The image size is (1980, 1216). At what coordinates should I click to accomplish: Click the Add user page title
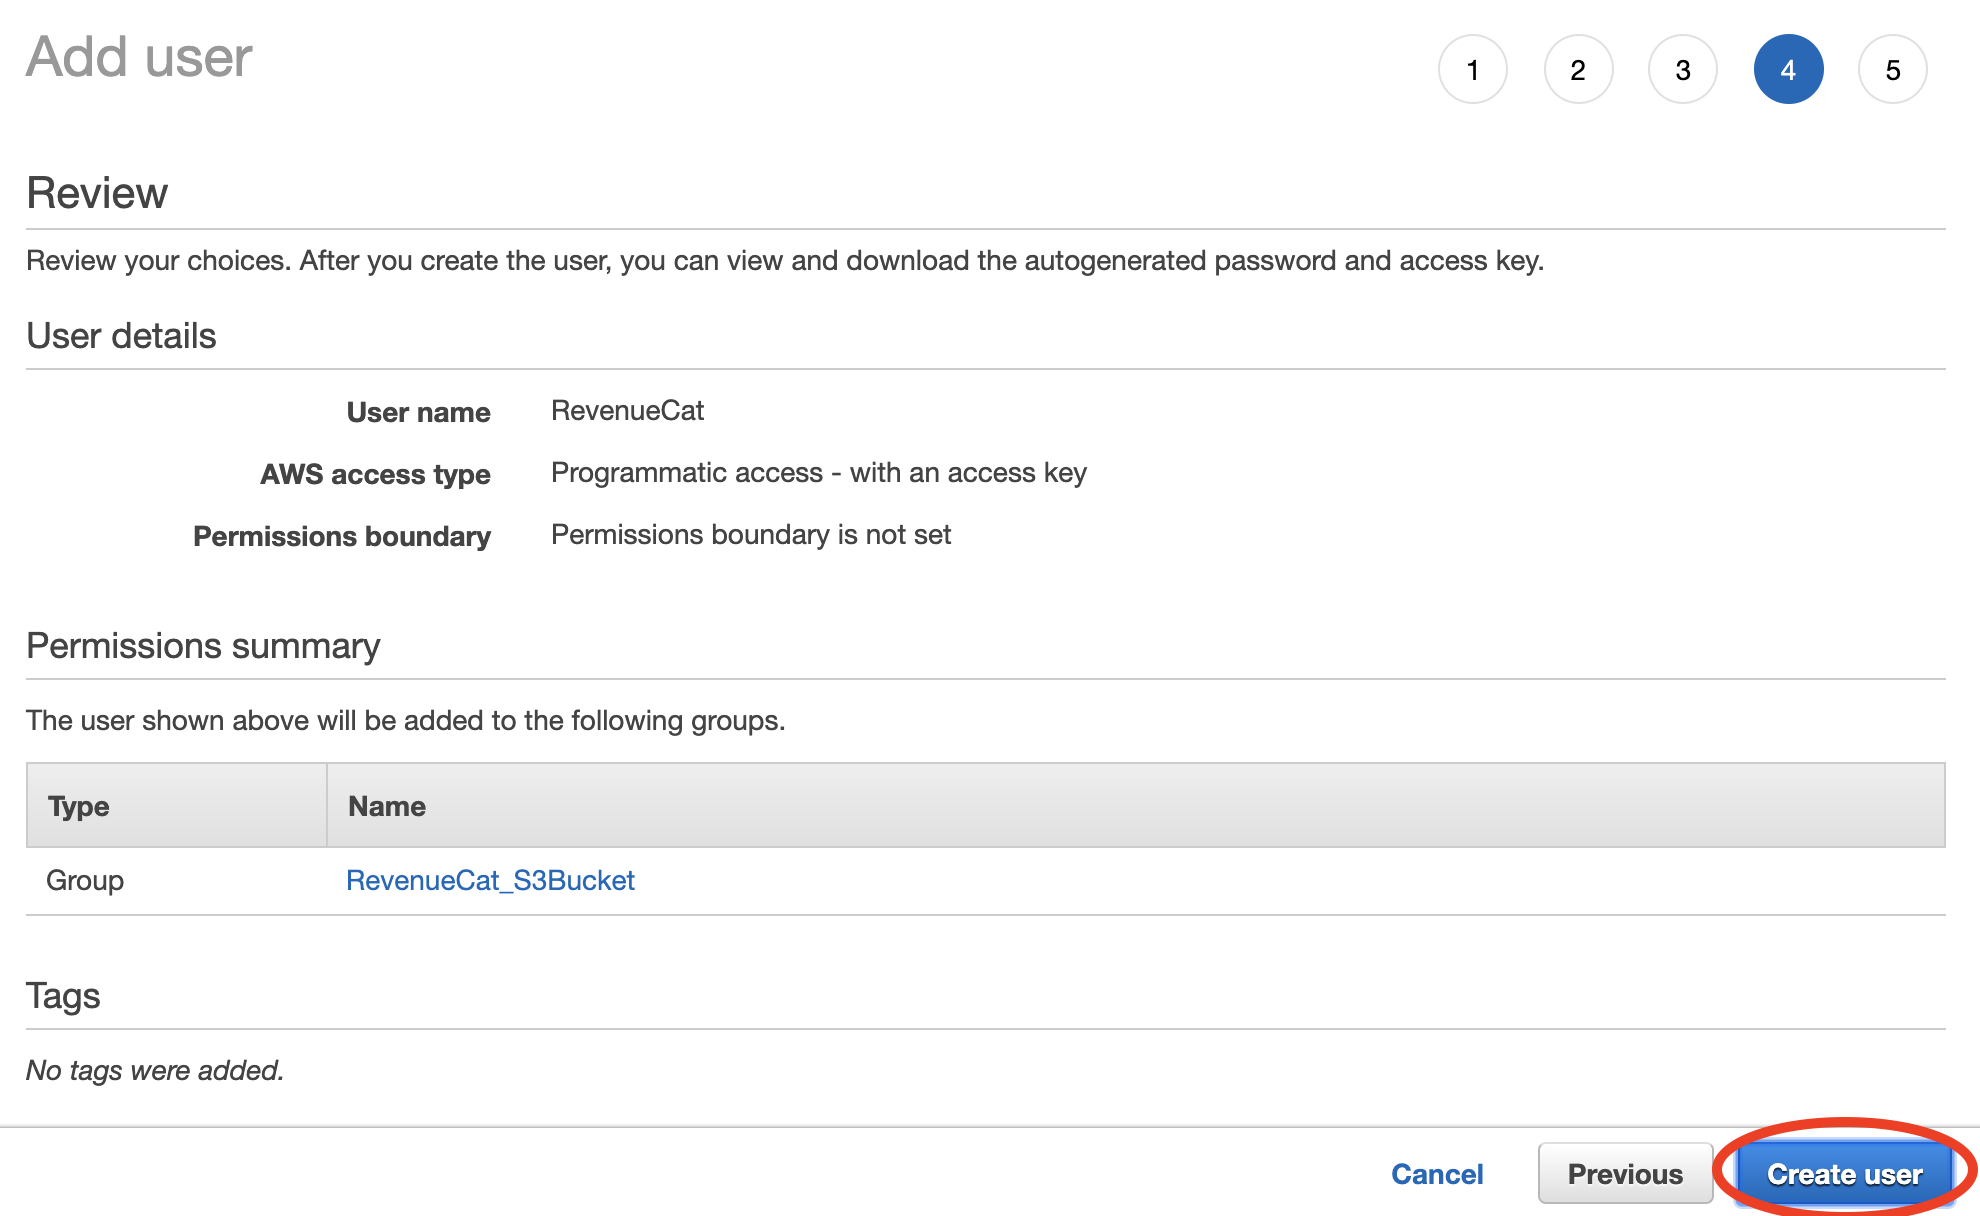pyautogui.click(x=139, y=57)
